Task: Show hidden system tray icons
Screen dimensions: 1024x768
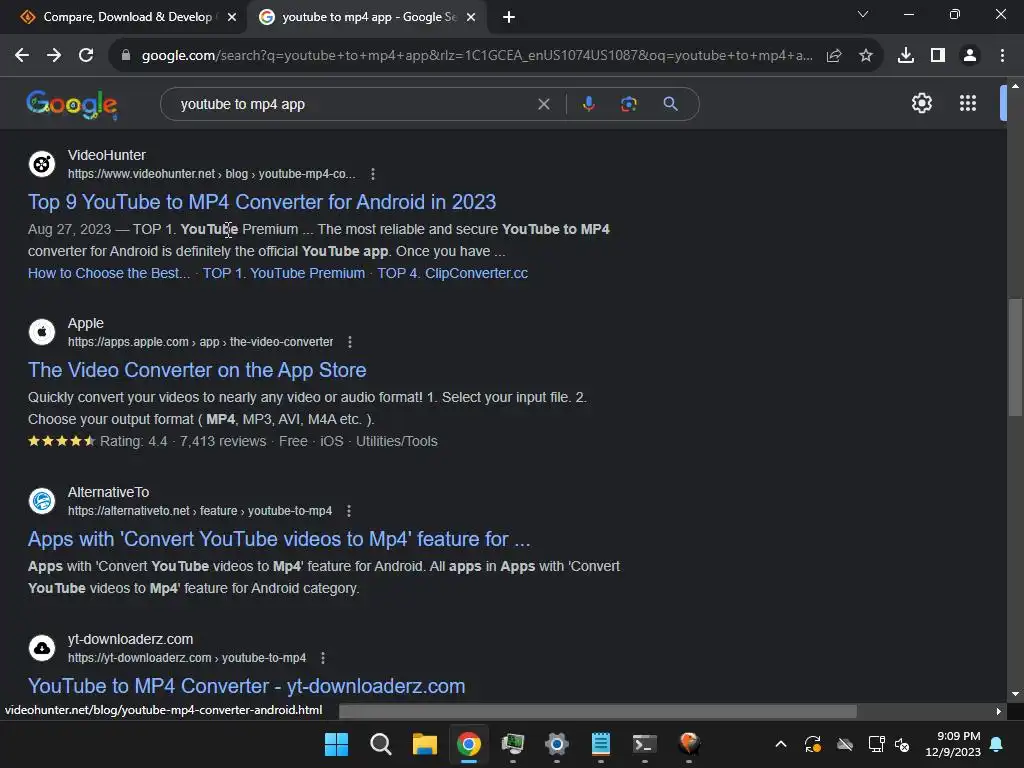Action: tap(780, 744)
